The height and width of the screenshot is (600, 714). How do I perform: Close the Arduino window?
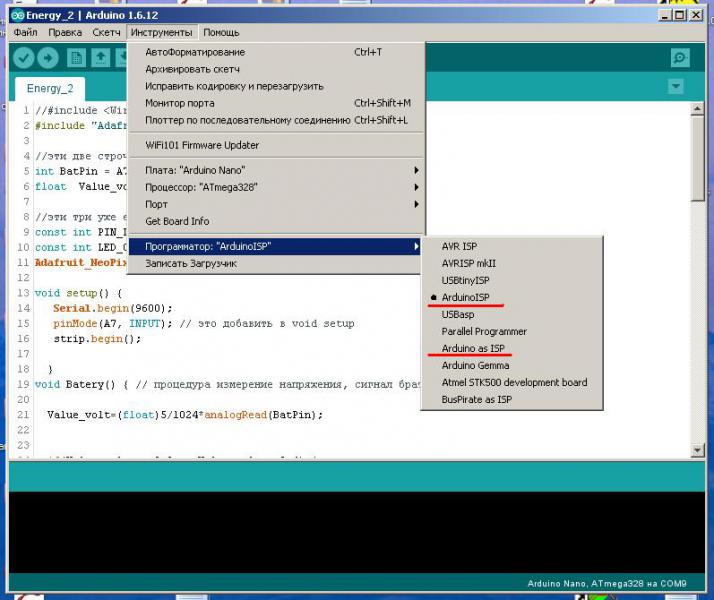point(696,15)
